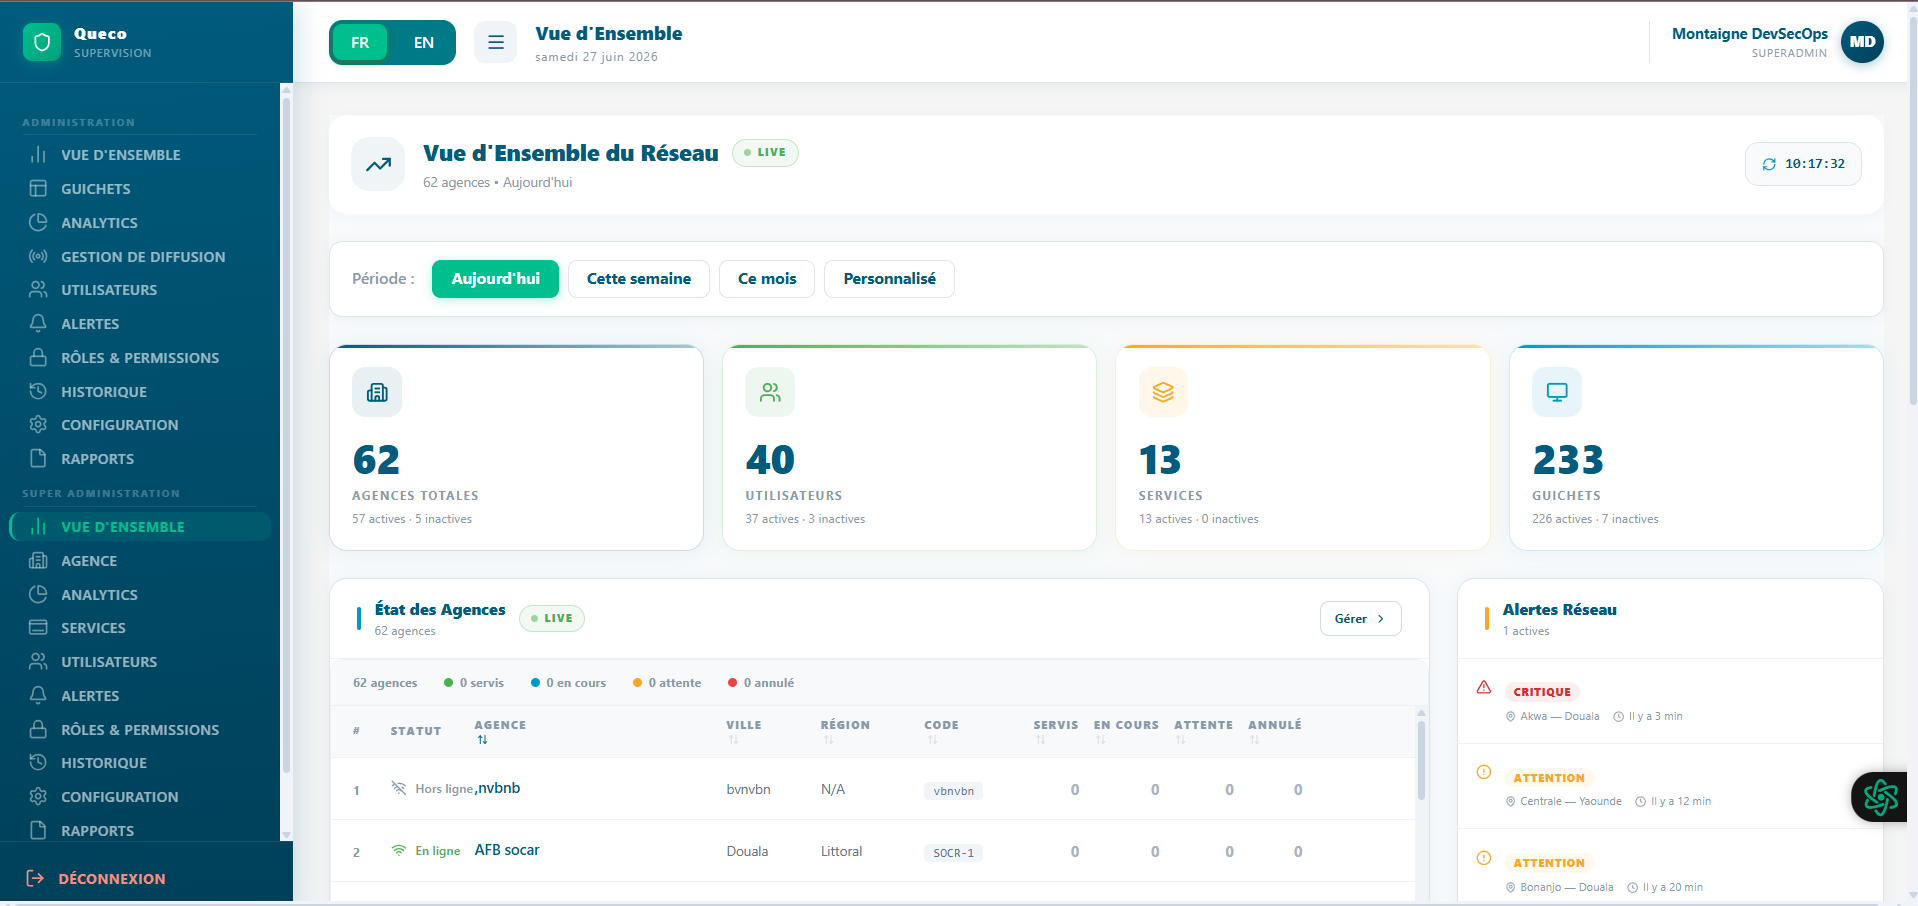The height and width of the screenshot is (906, 1918).
Task: Click the gear icon for Administration Configuration
Action: 38,424
